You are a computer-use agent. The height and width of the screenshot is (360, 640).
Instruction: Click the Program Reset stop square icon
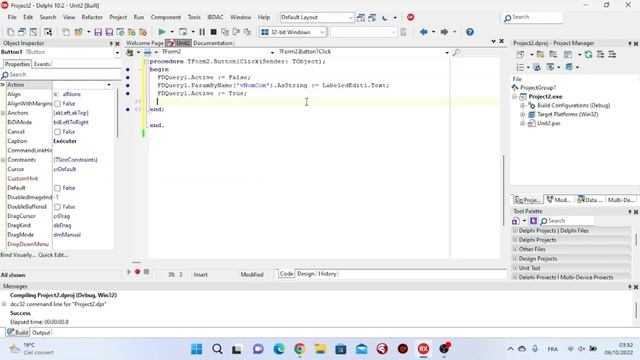pos(213,32)
